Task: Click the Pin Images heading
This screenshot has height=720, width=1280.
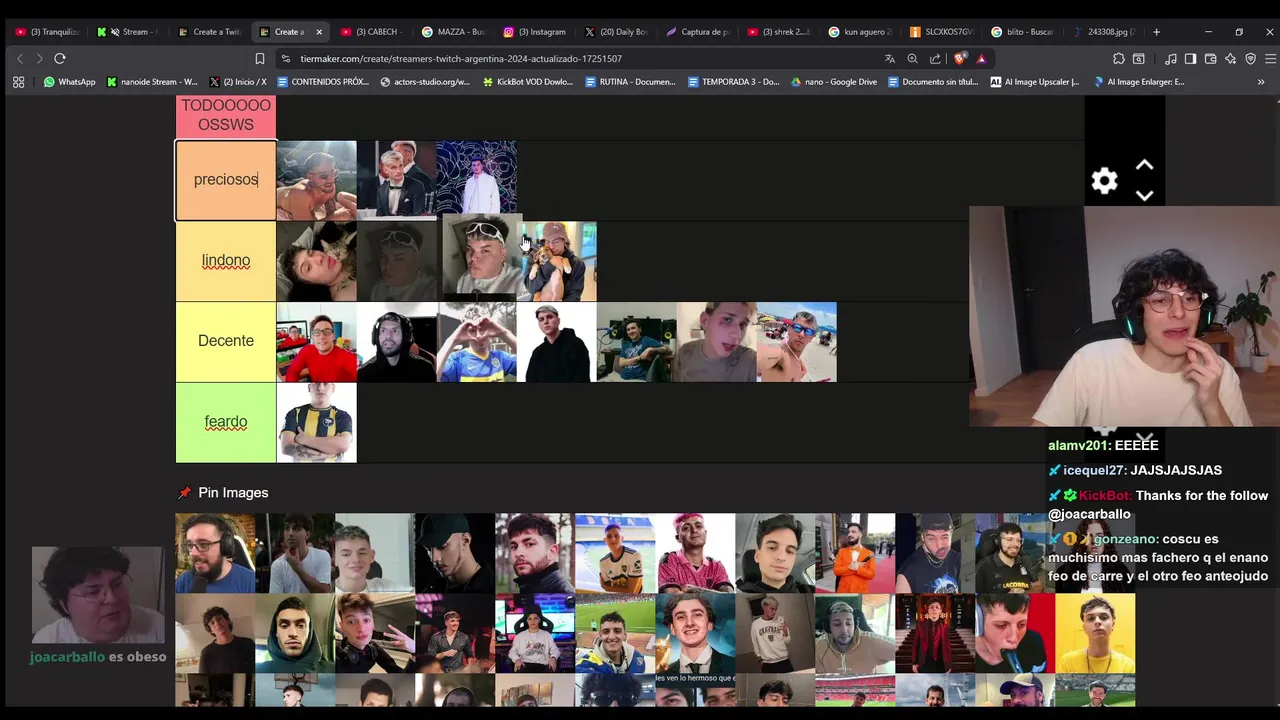Action: (x=233, y=492)
